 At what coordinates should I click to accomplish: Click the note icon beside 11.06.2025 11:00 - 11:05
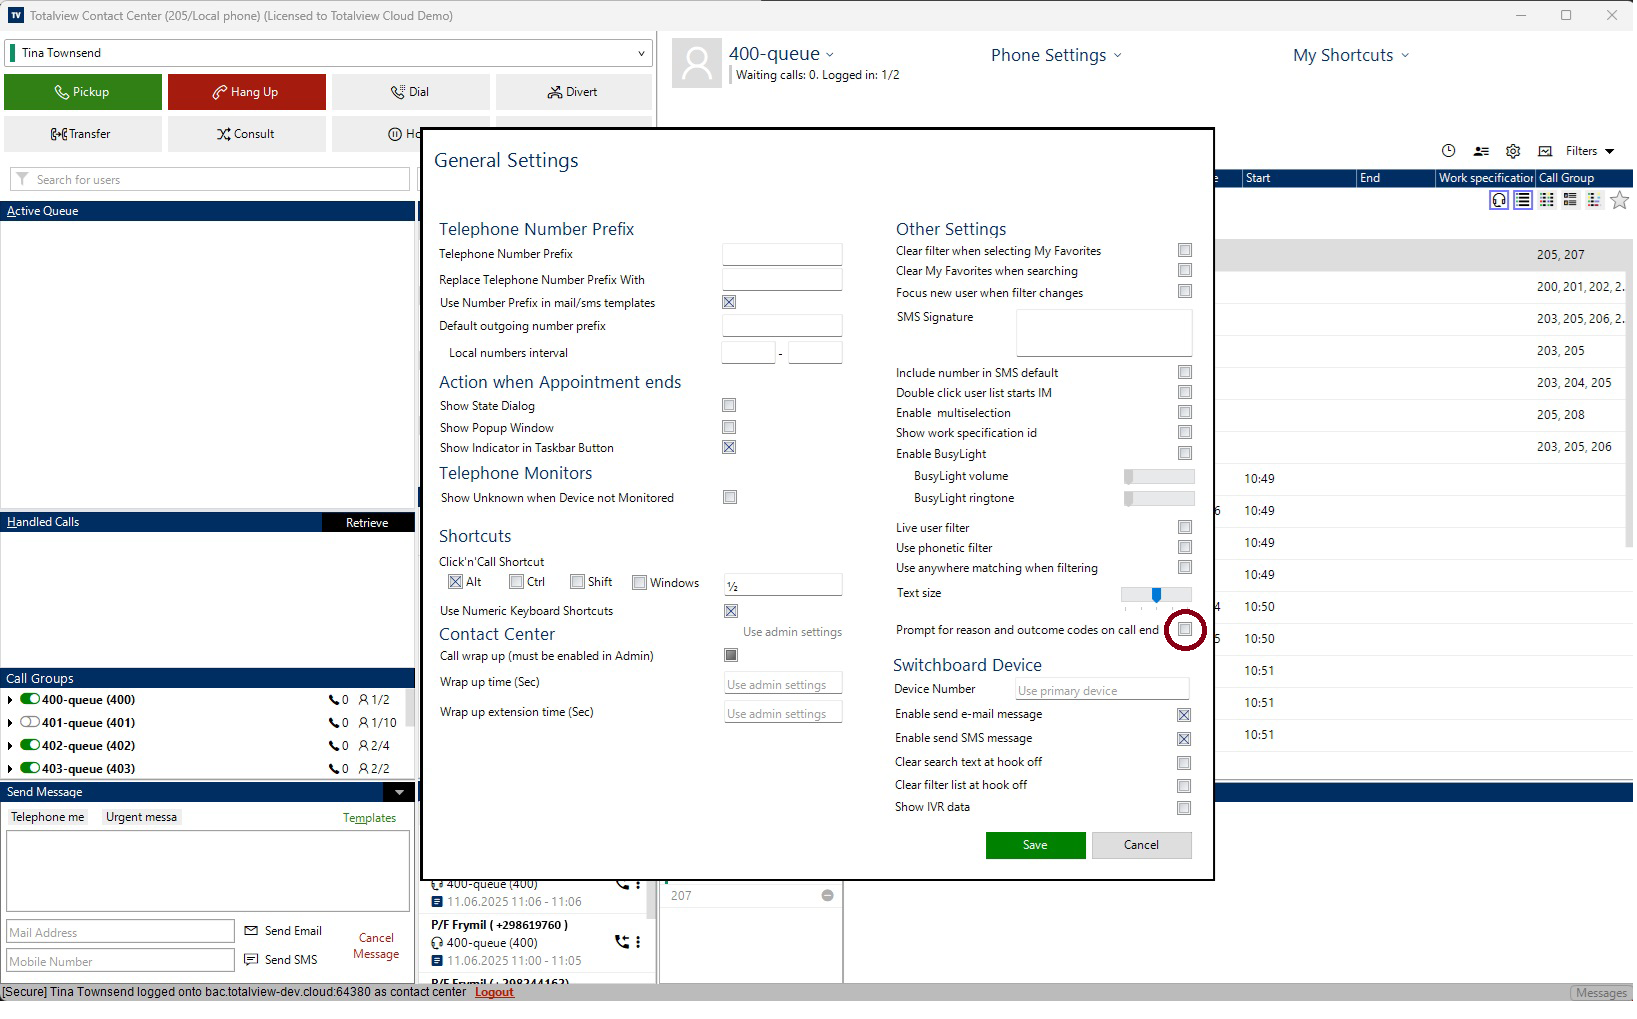(437, 960)
